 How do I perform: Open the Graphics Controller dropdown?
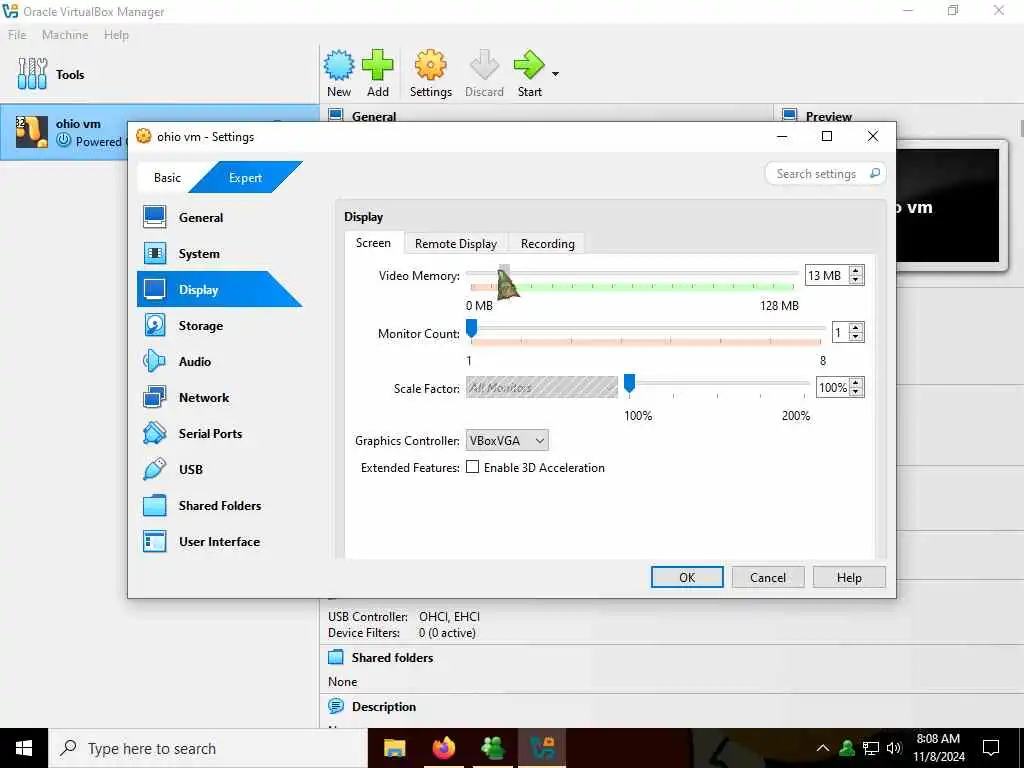click(x=507, y=440)
